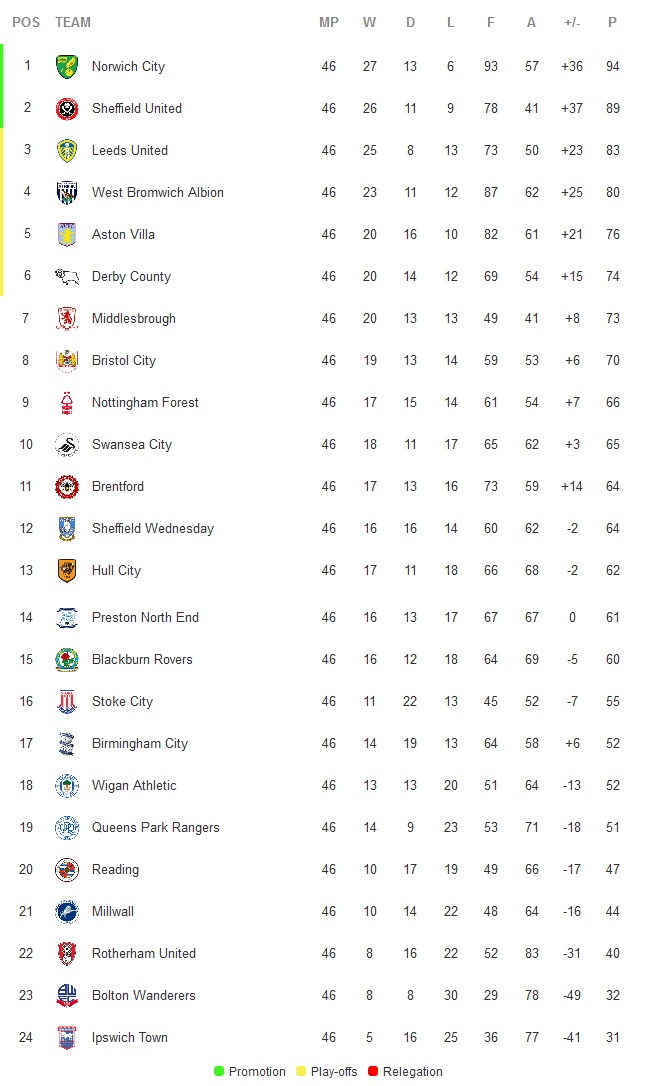This screenshot has height=1086, width=645.
Task: Click the Stoke City club crest
Action: [x=67, y=702]
